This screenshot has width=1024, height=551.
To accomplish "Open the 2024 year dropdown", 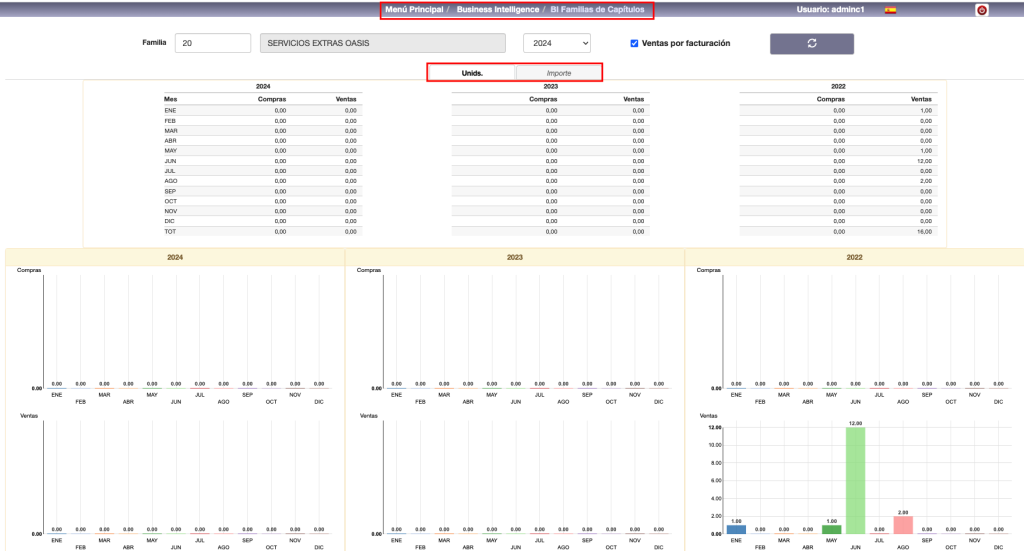I will pyautogui.click(x=557, y=43).
